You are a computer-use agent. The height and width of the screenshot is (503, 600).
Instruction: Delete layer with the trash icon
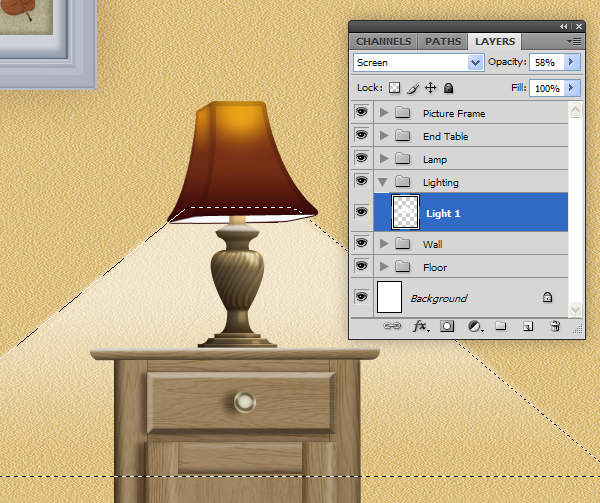click(x=555, y=326)
